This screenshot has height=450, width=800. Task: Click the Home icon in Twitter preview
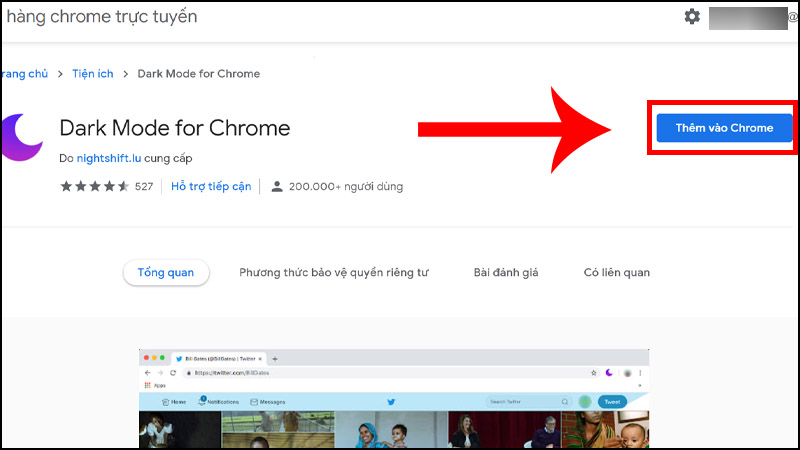coord(166,402)
